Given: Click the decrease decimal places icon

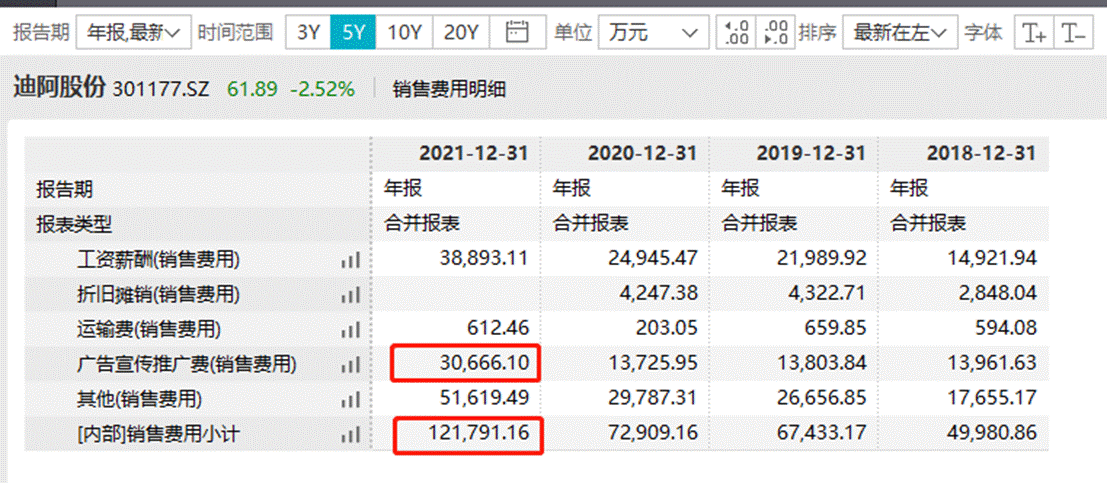Looking at the screenshot, I should click(775, 33).
